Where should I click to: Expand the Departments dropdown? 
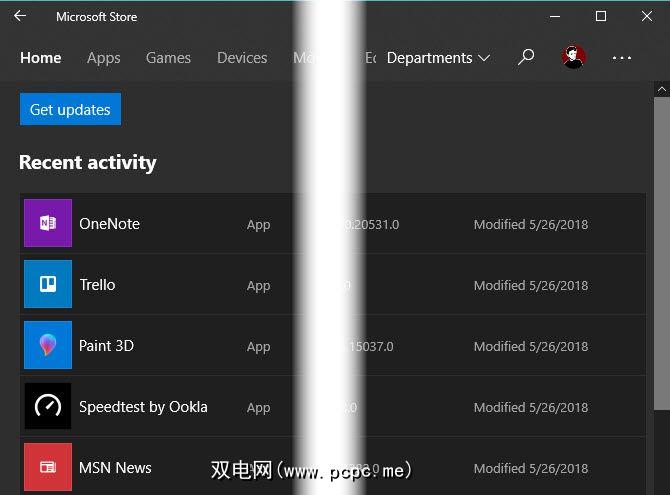pyautogui.click(x=438, y=58)
